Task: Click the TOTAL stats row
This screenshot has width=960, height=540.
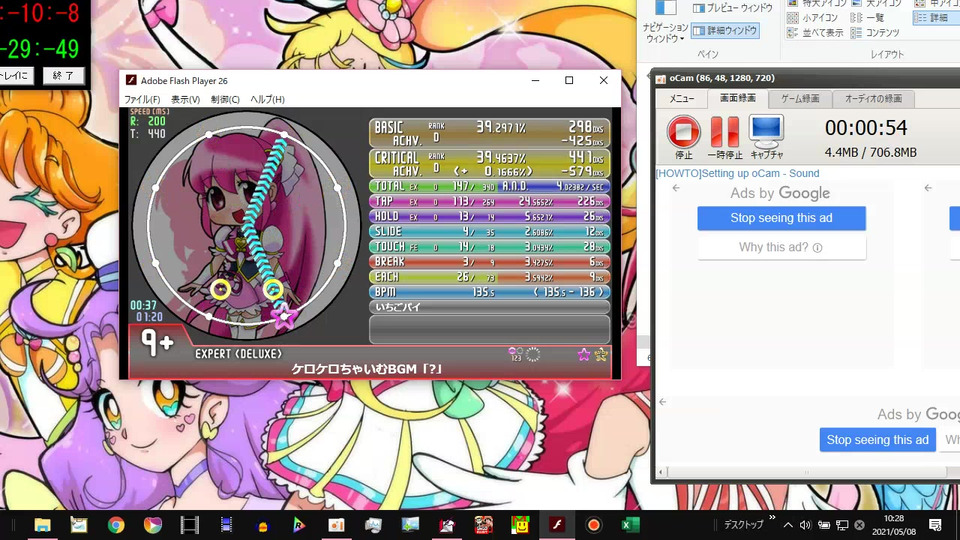Action: [489, 186]
